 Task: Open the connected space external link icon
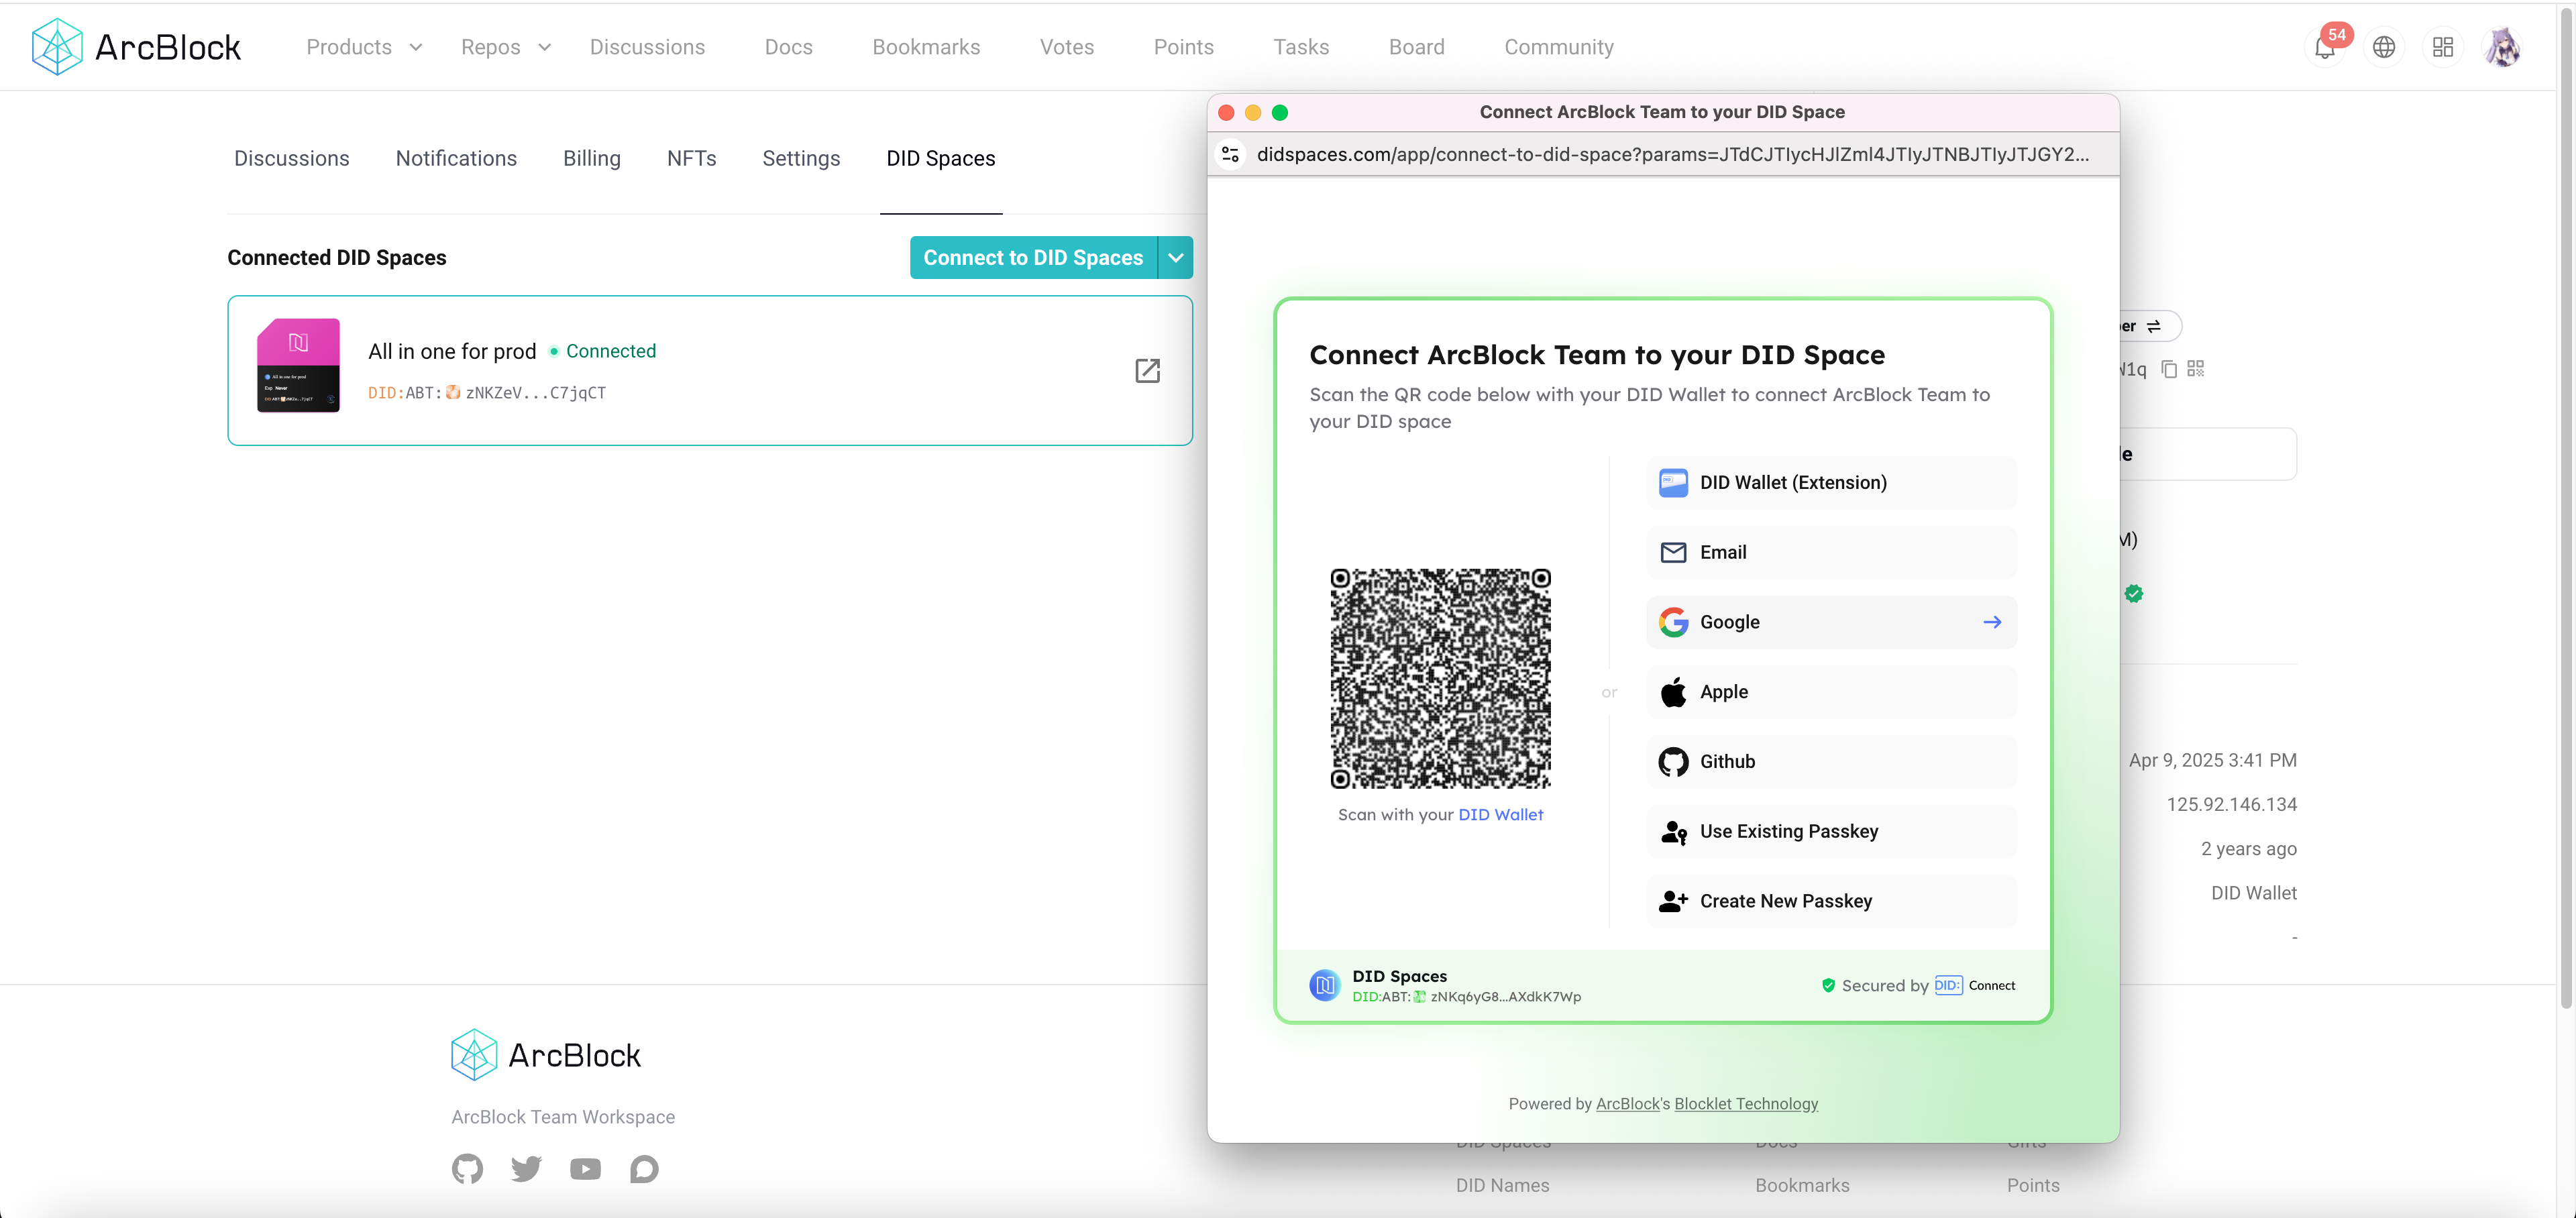pos(1147,371)
